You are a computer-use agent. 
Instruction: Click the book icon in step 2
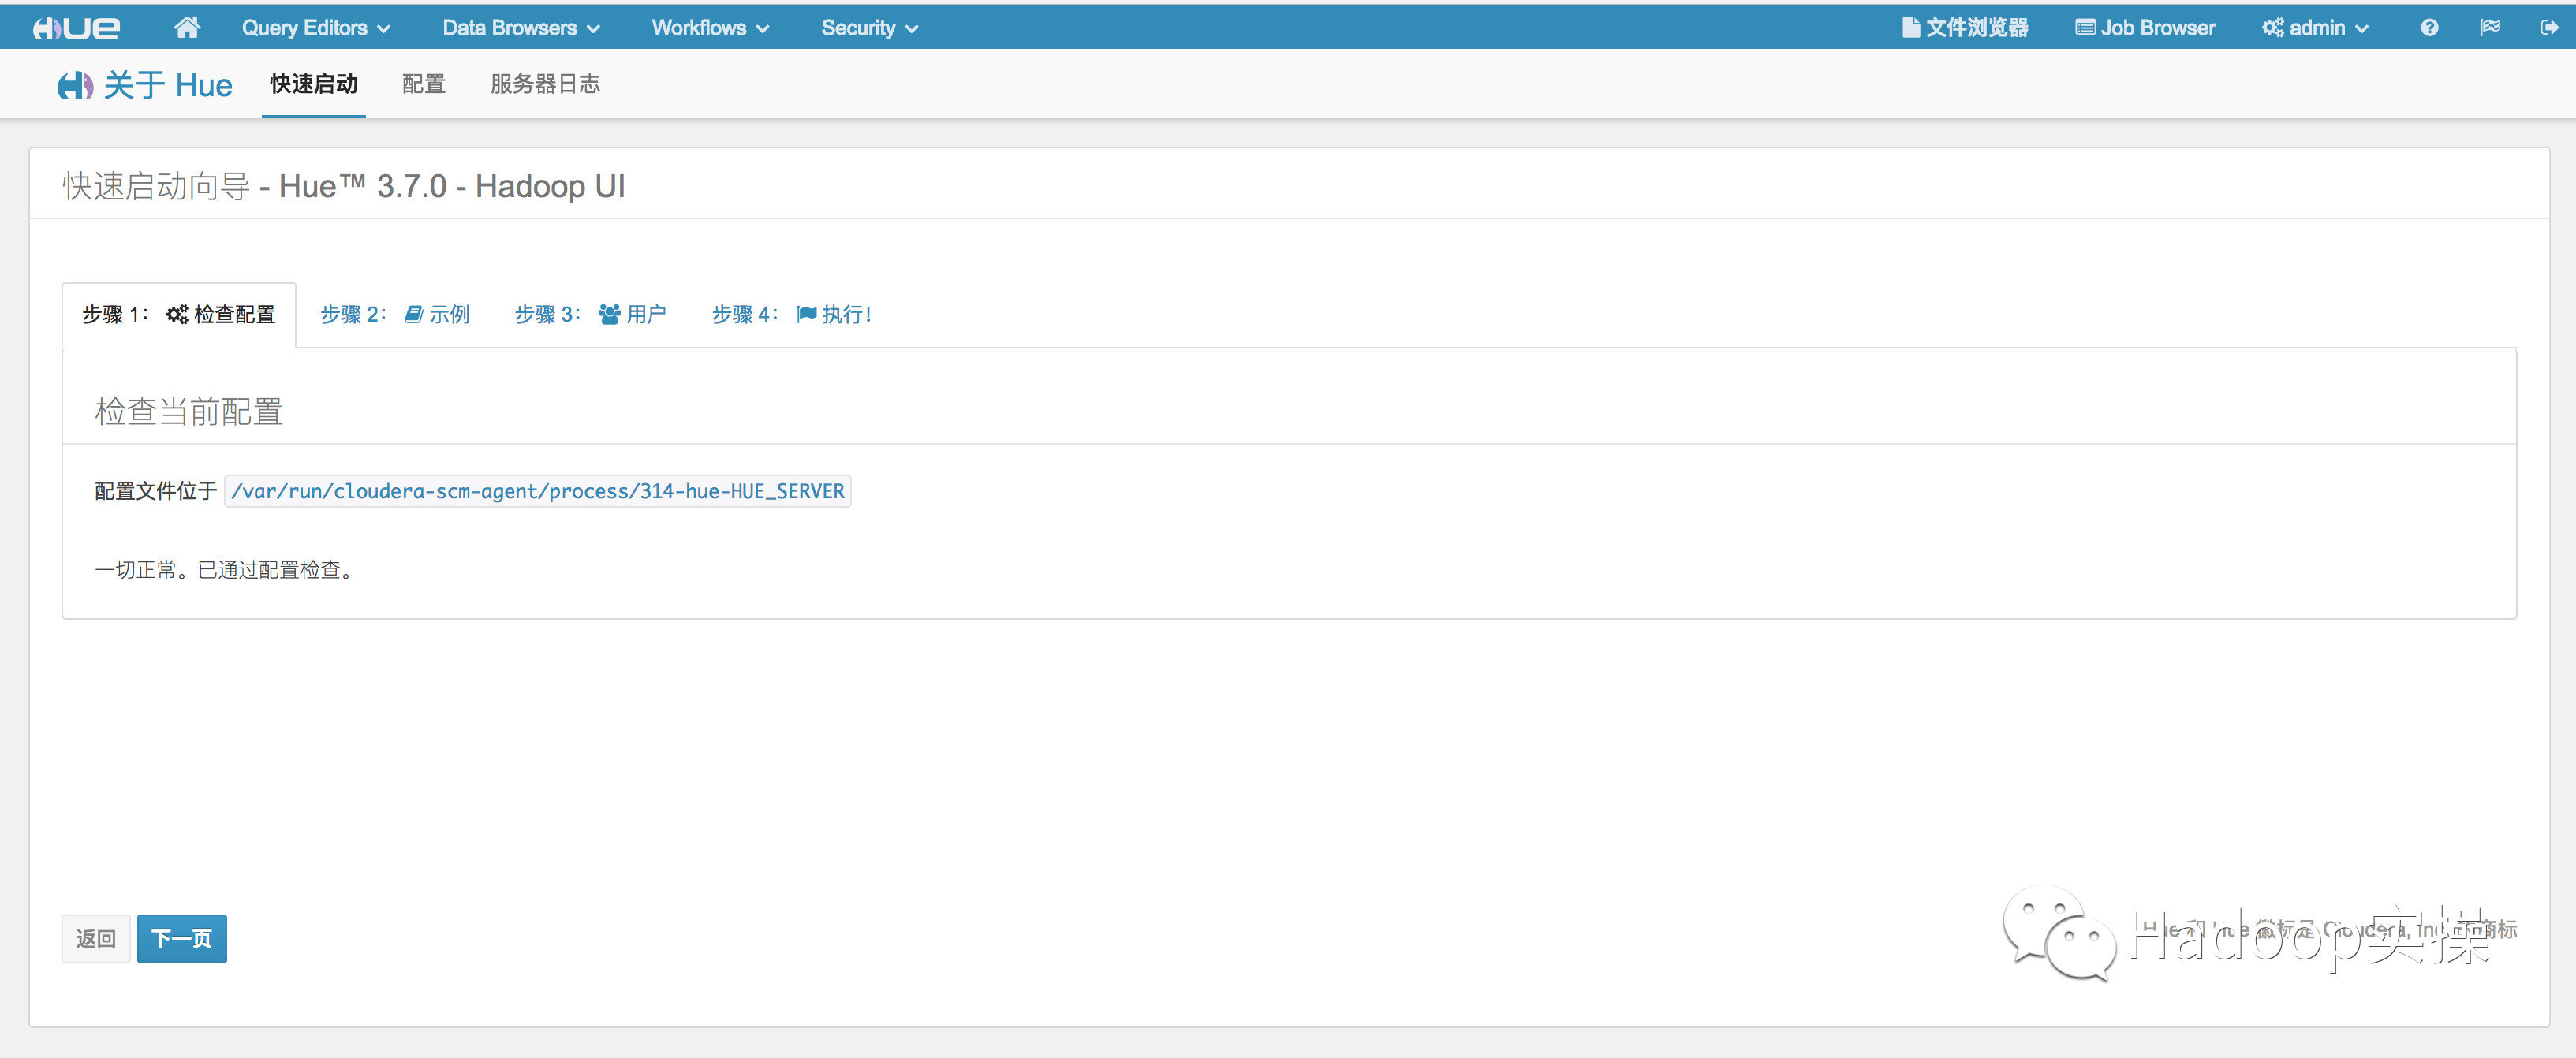pyautogui.click(x=413, y=314)
